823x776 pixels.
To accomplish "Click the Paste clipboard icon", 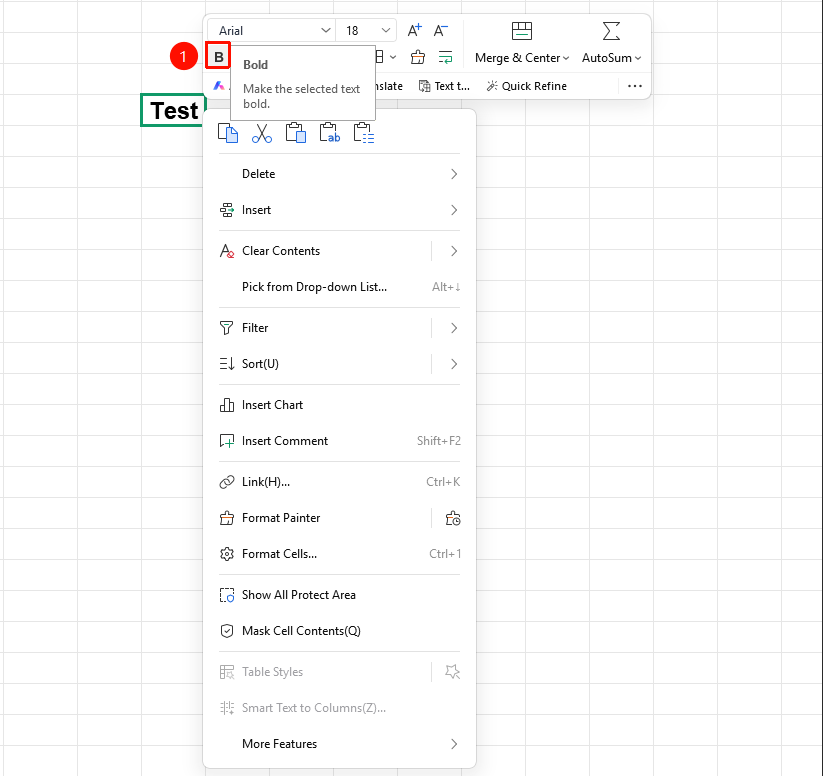I will pos(296,133).
